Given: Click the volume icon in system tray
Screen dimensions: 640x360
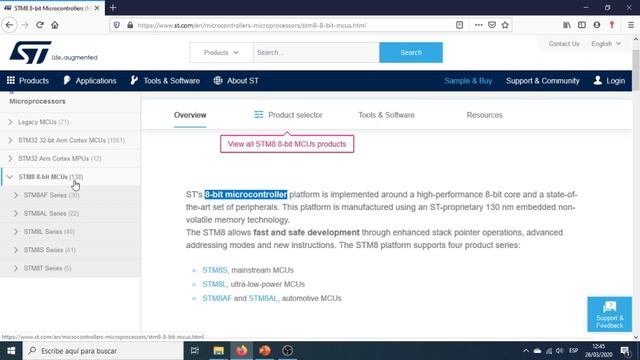Looking at the screenshot, I should tap(560, 351).
